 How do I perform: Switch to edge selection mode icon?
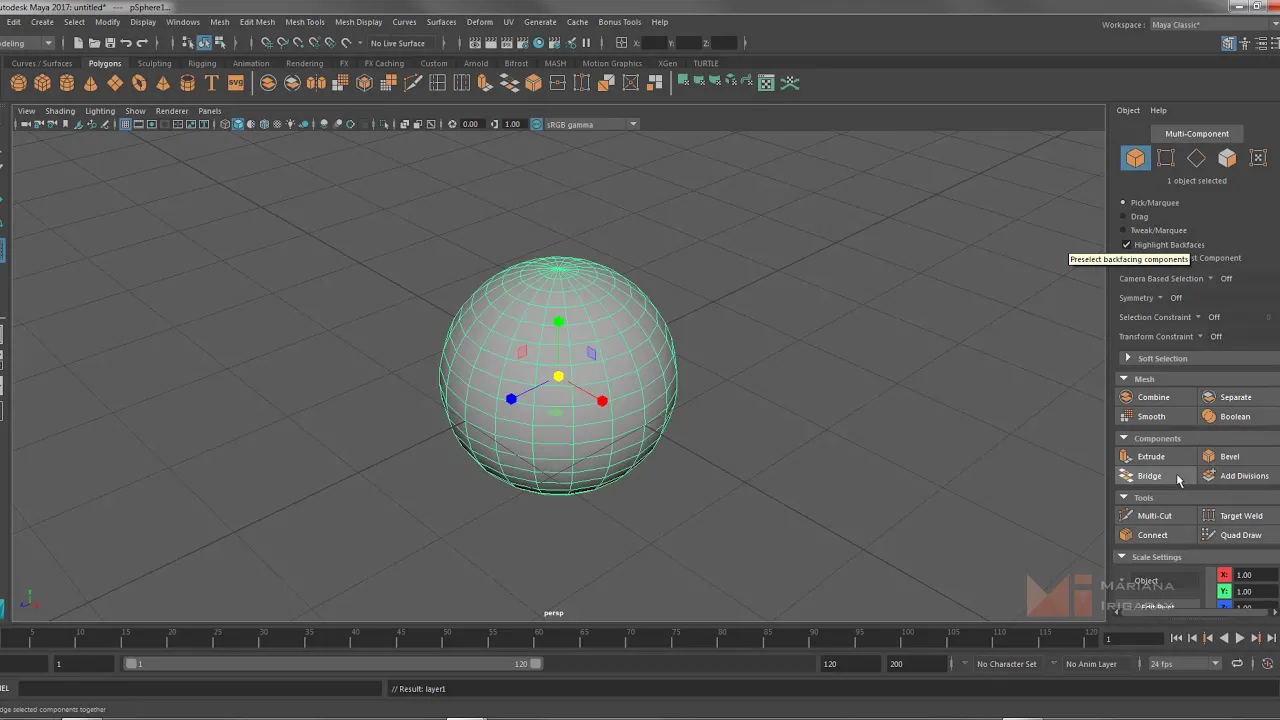[x=1197, y=158]
